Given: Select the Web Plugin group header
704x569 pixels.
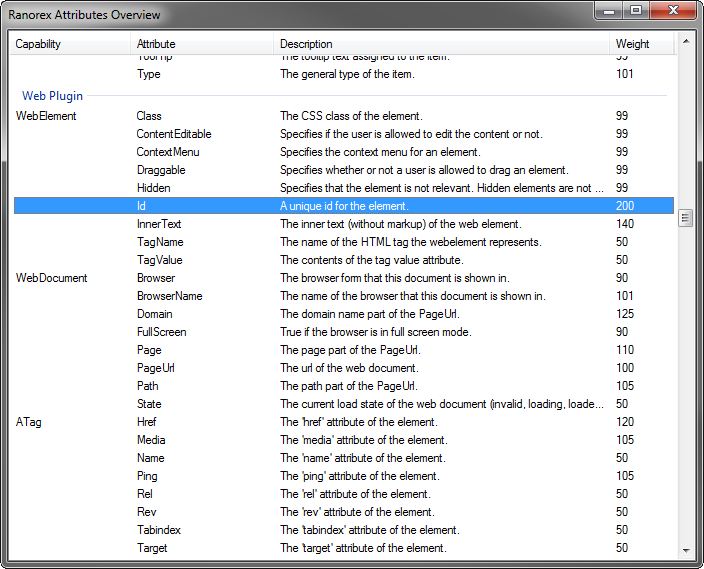Looking at the screenshot, I should (53, 96).
